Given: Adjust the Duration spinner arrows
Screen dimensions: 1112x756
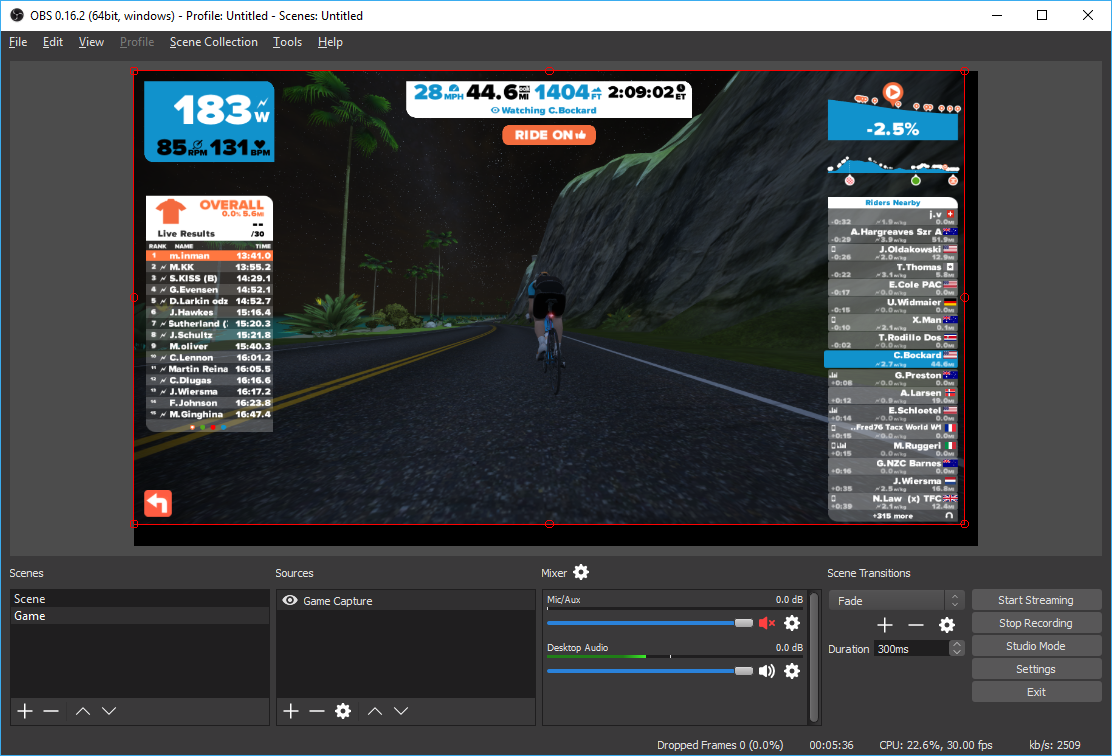Looking at the screenshot, I should click(x=957, y=648).
